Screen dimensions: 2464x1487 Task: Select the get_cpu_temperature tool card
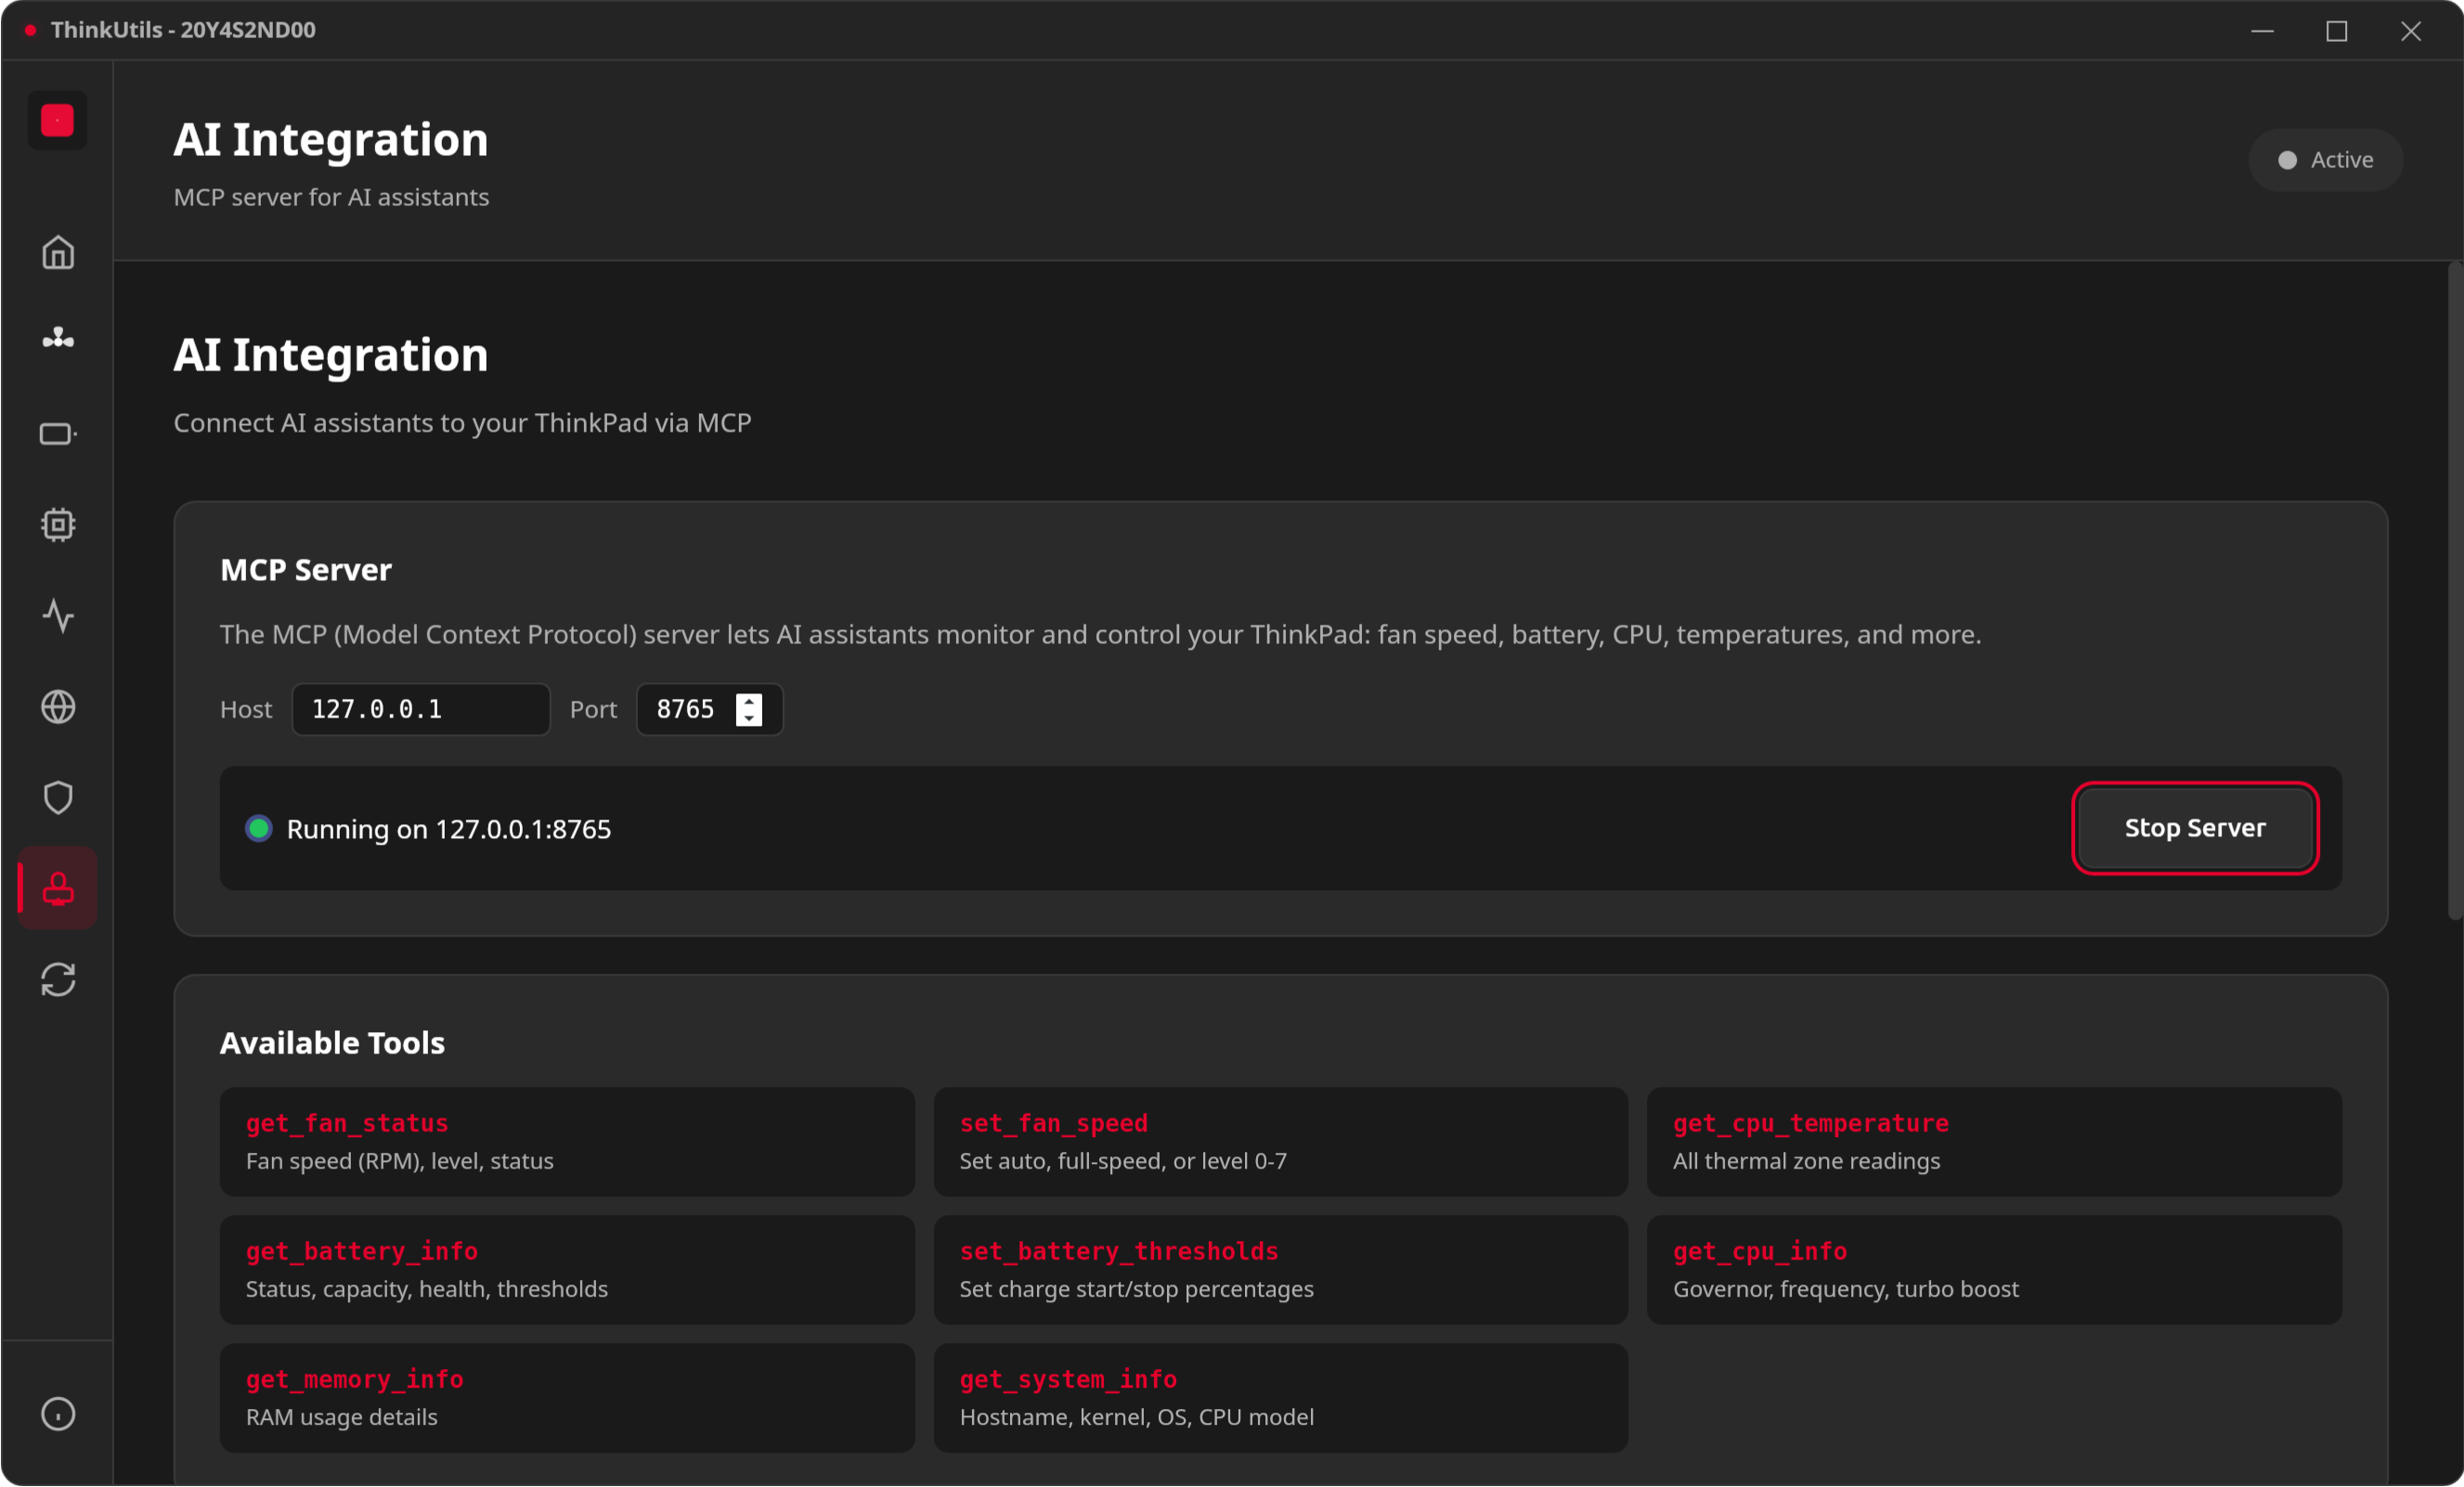[x=1993, y=1142]
